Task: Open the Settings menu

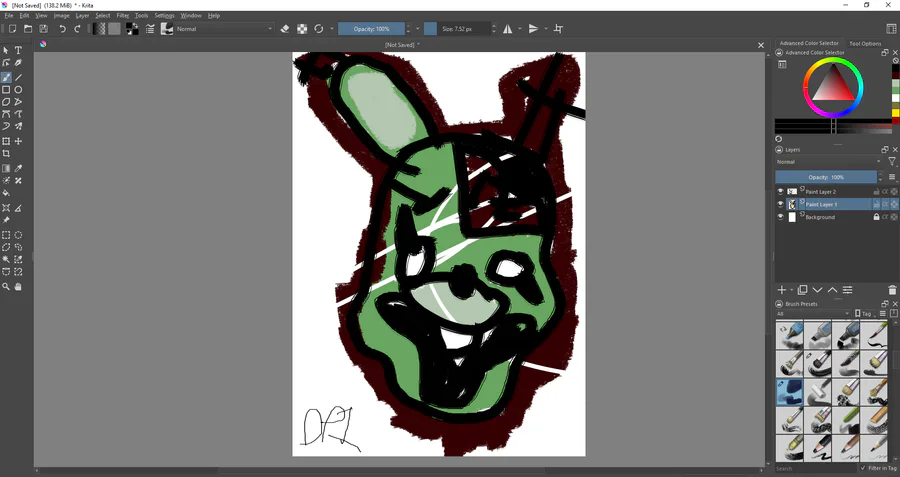Action: 164,15
